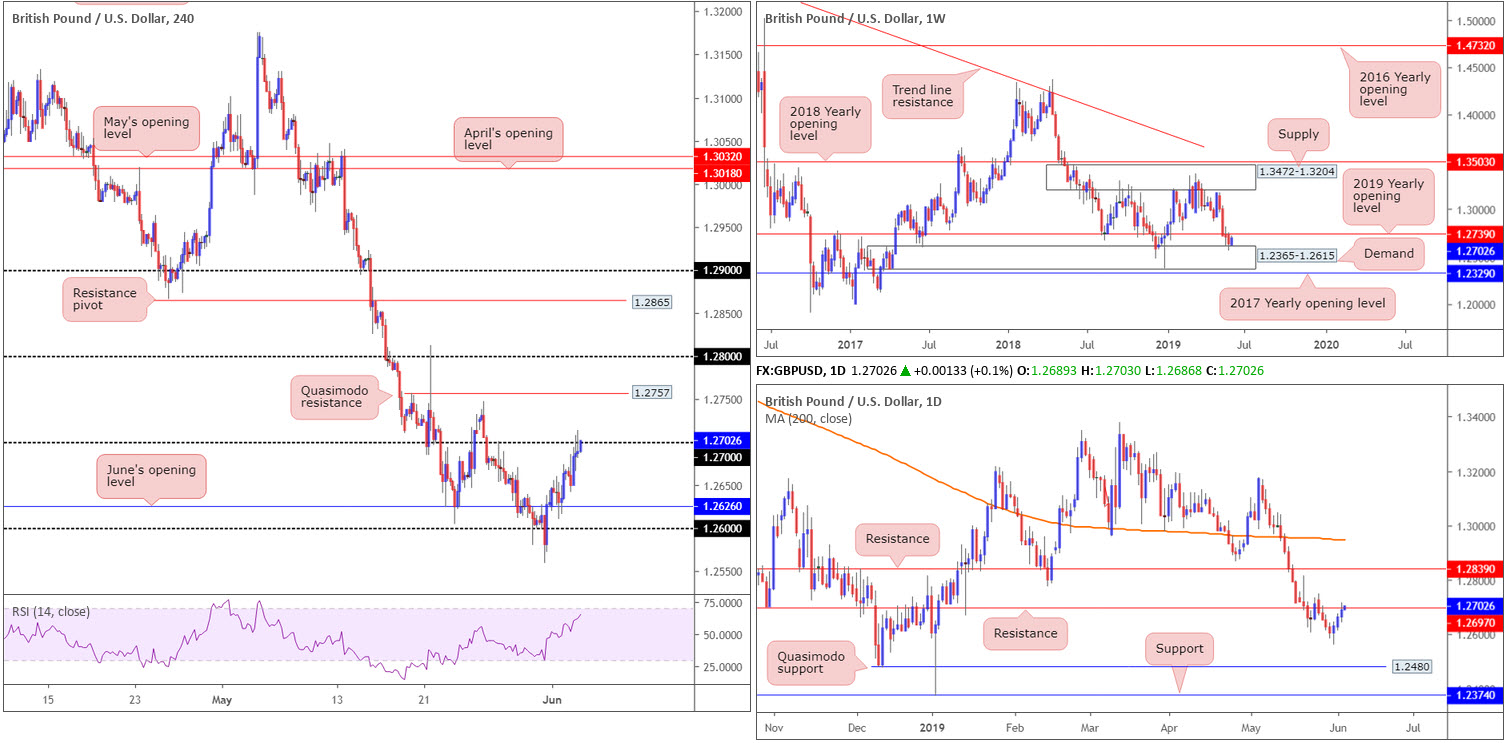This screenshot has height=743, width=1508.
Task: Click the 1.2865 pivot value label
Action: tap(651, 300)
